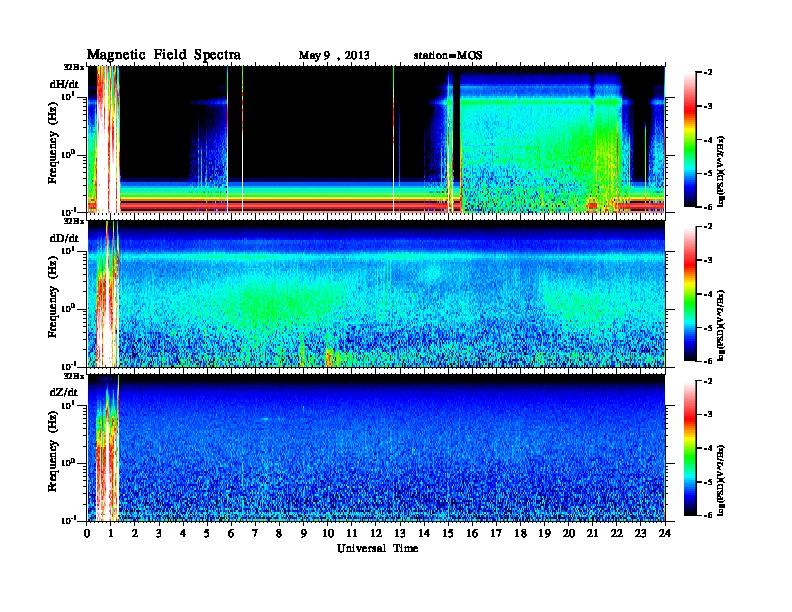Click the "-4" value on dZ/dt color scale
792x612 pixels.
(708, 448)
